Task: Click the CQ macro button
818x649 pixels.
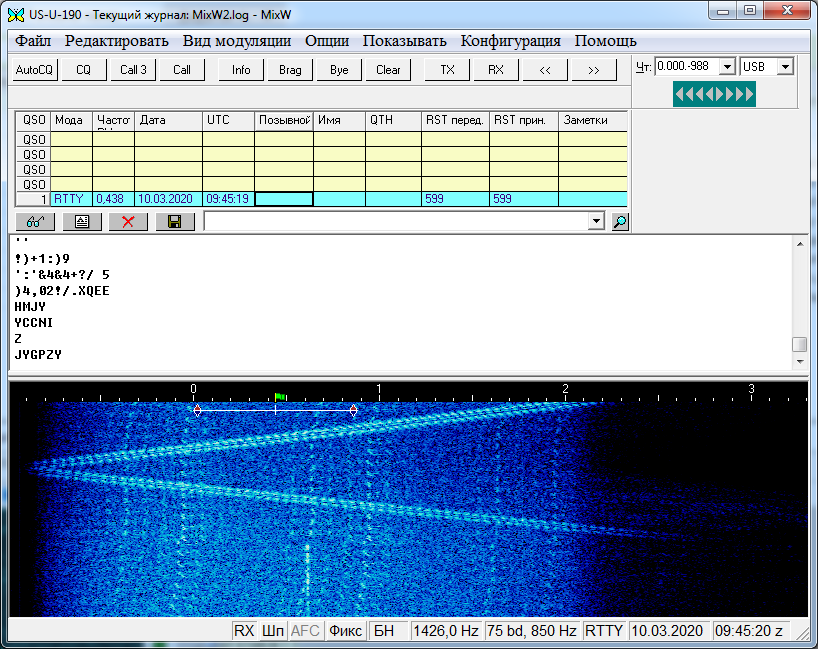Action: [83, 70]
